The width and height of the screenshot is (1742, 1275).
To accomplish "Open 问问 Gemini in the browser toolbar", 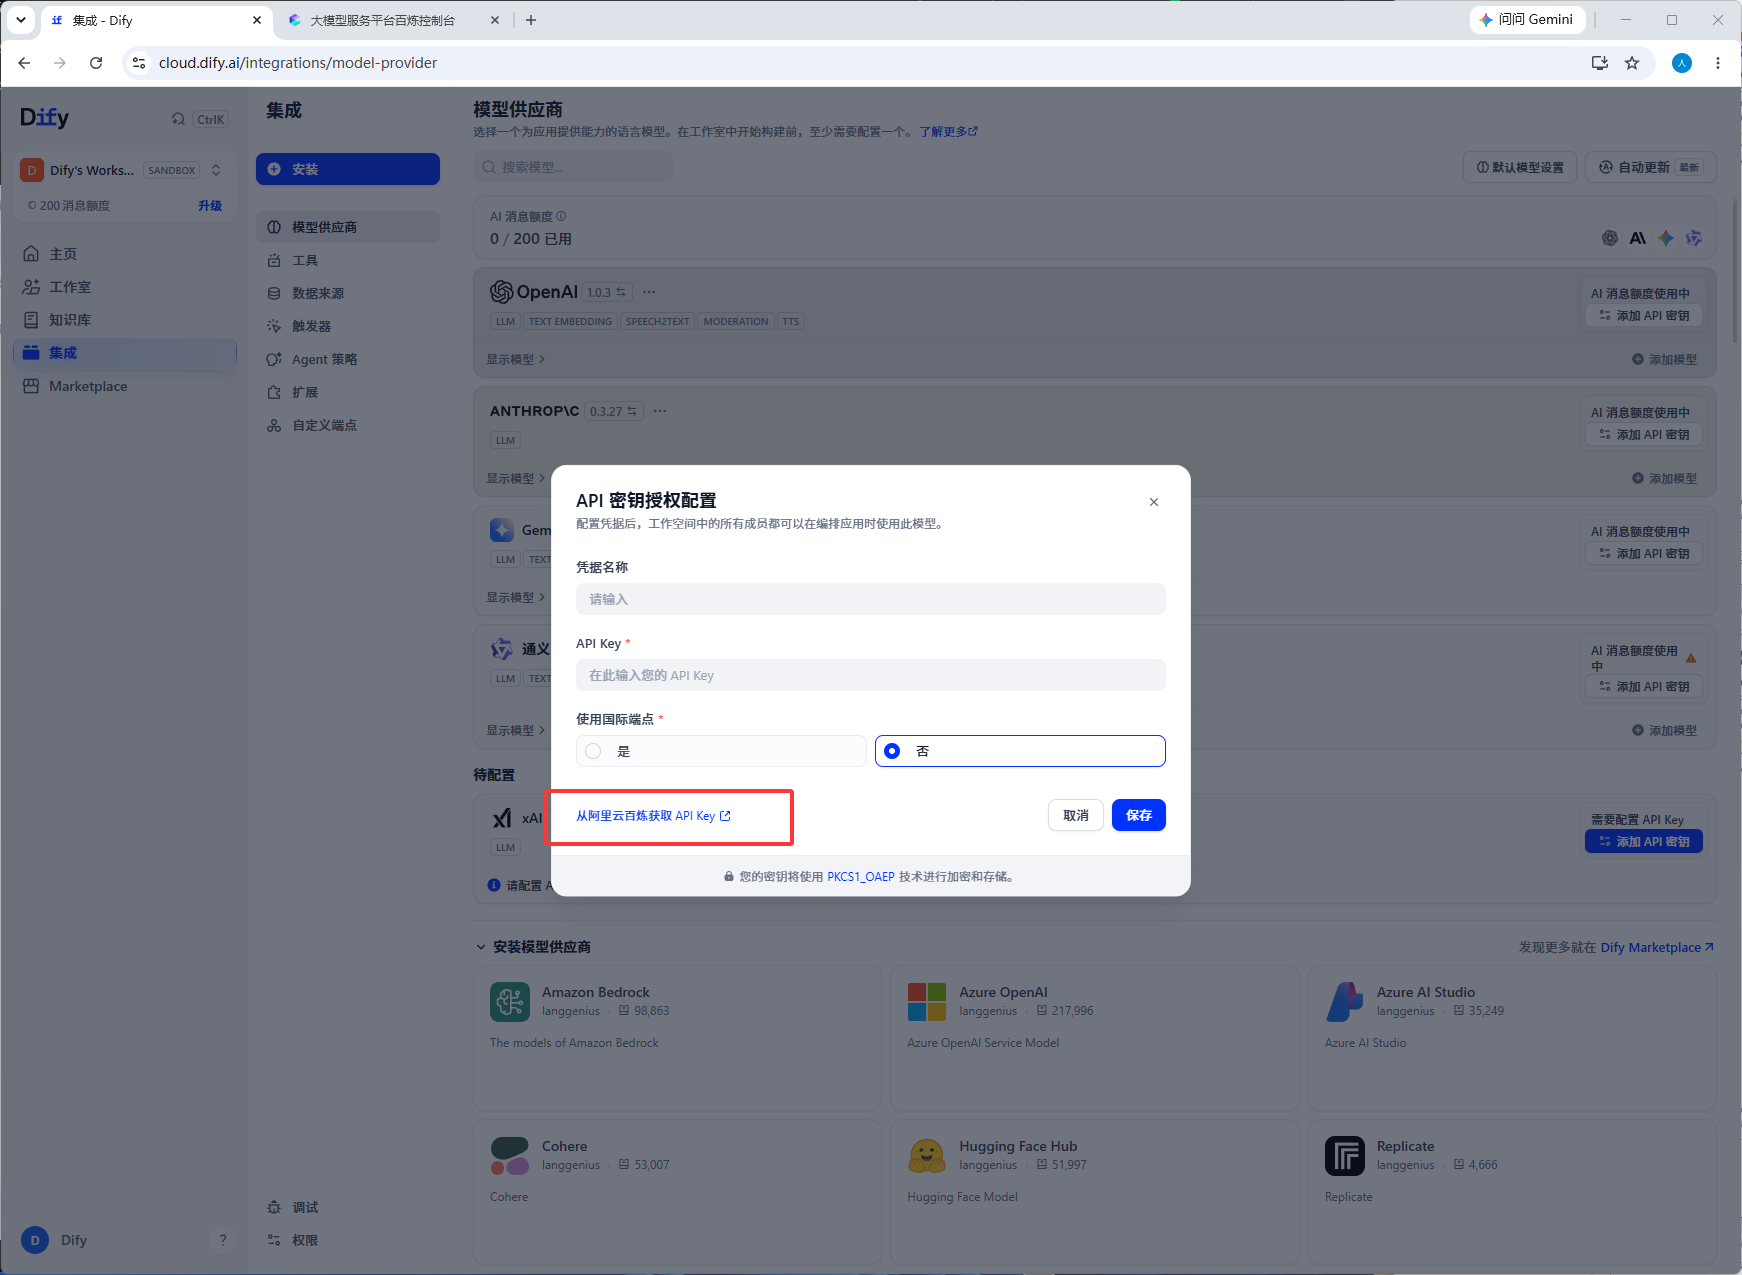I will (1527, 20).
